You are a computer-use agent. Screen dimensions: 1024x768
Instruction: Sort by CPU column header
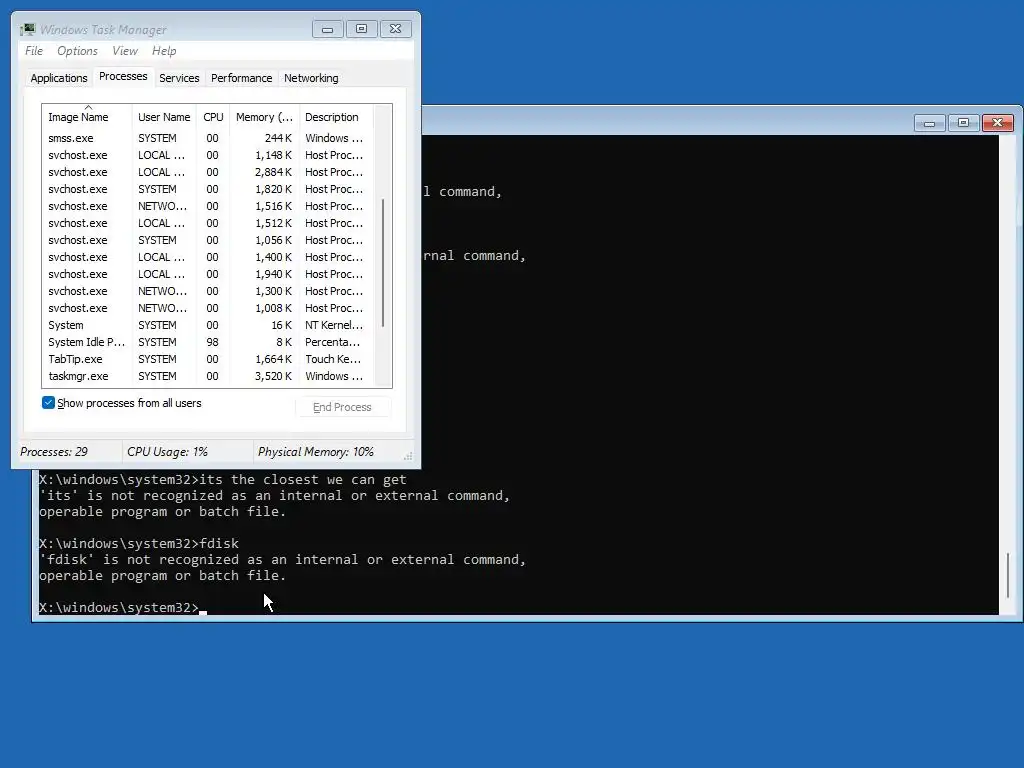213,117
